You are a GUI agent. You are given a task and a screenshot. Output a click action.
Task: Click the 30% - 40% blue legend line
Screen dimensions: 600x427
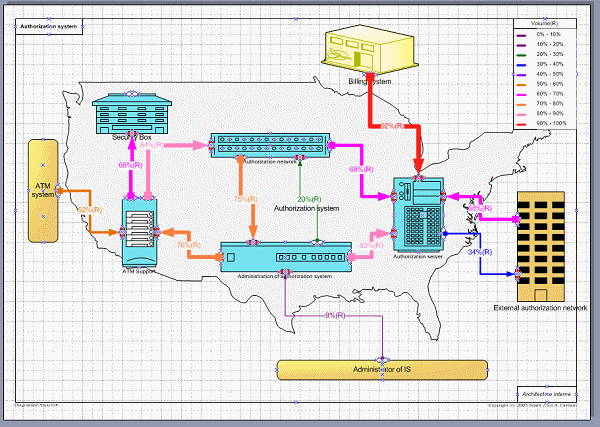tap(521, 65)
